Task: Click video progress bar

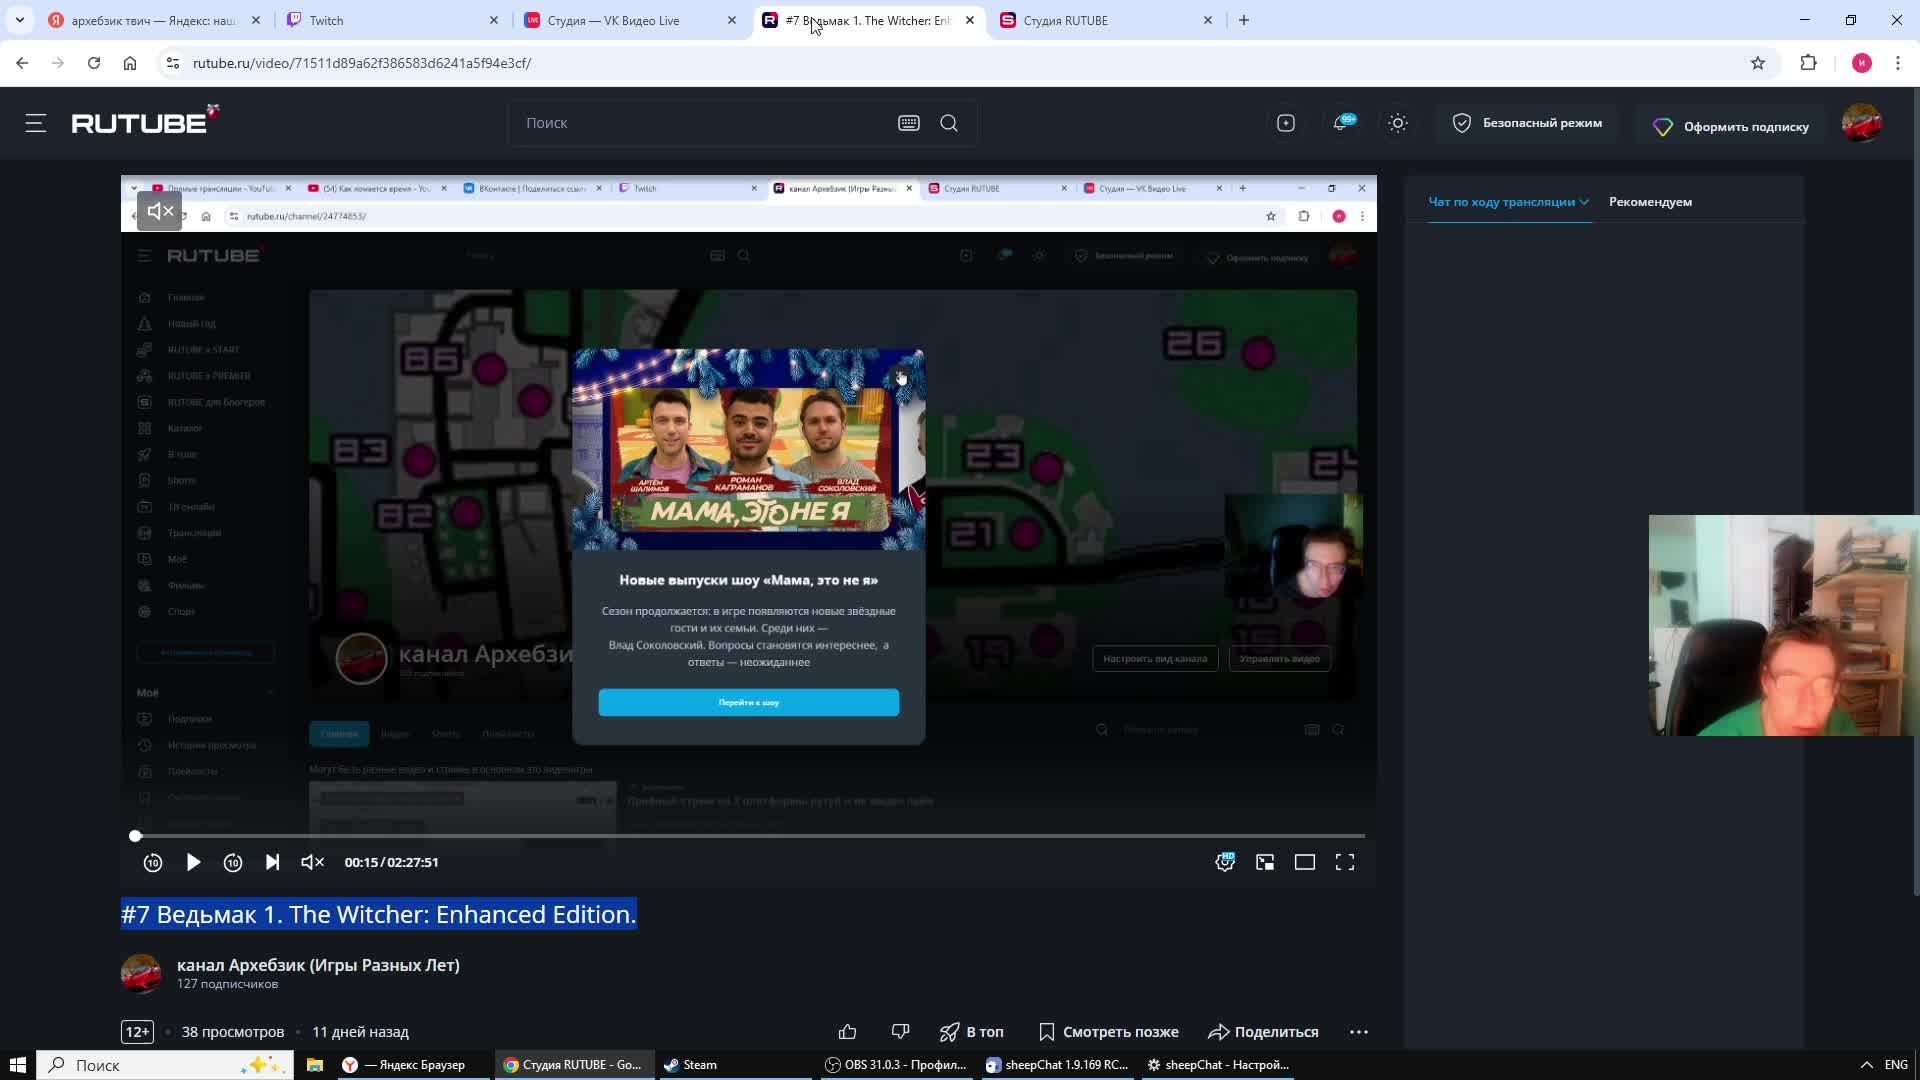Action: (750, 836)
